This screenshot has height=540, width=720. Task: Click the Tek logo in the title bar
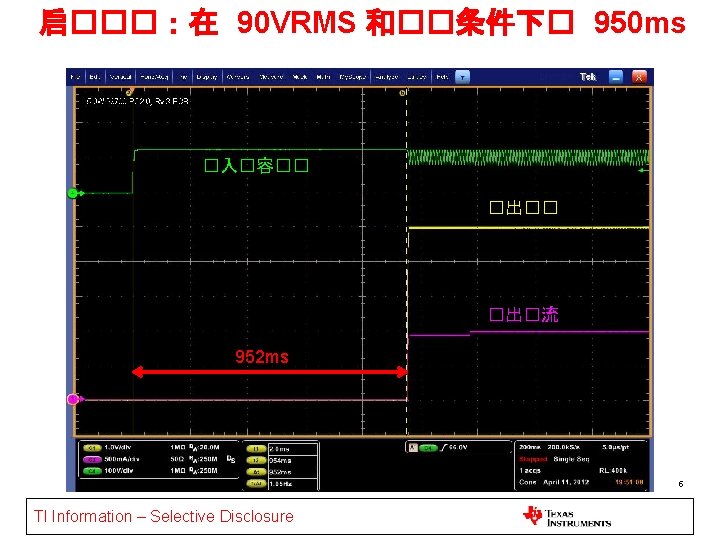click(x=588, y=77)
